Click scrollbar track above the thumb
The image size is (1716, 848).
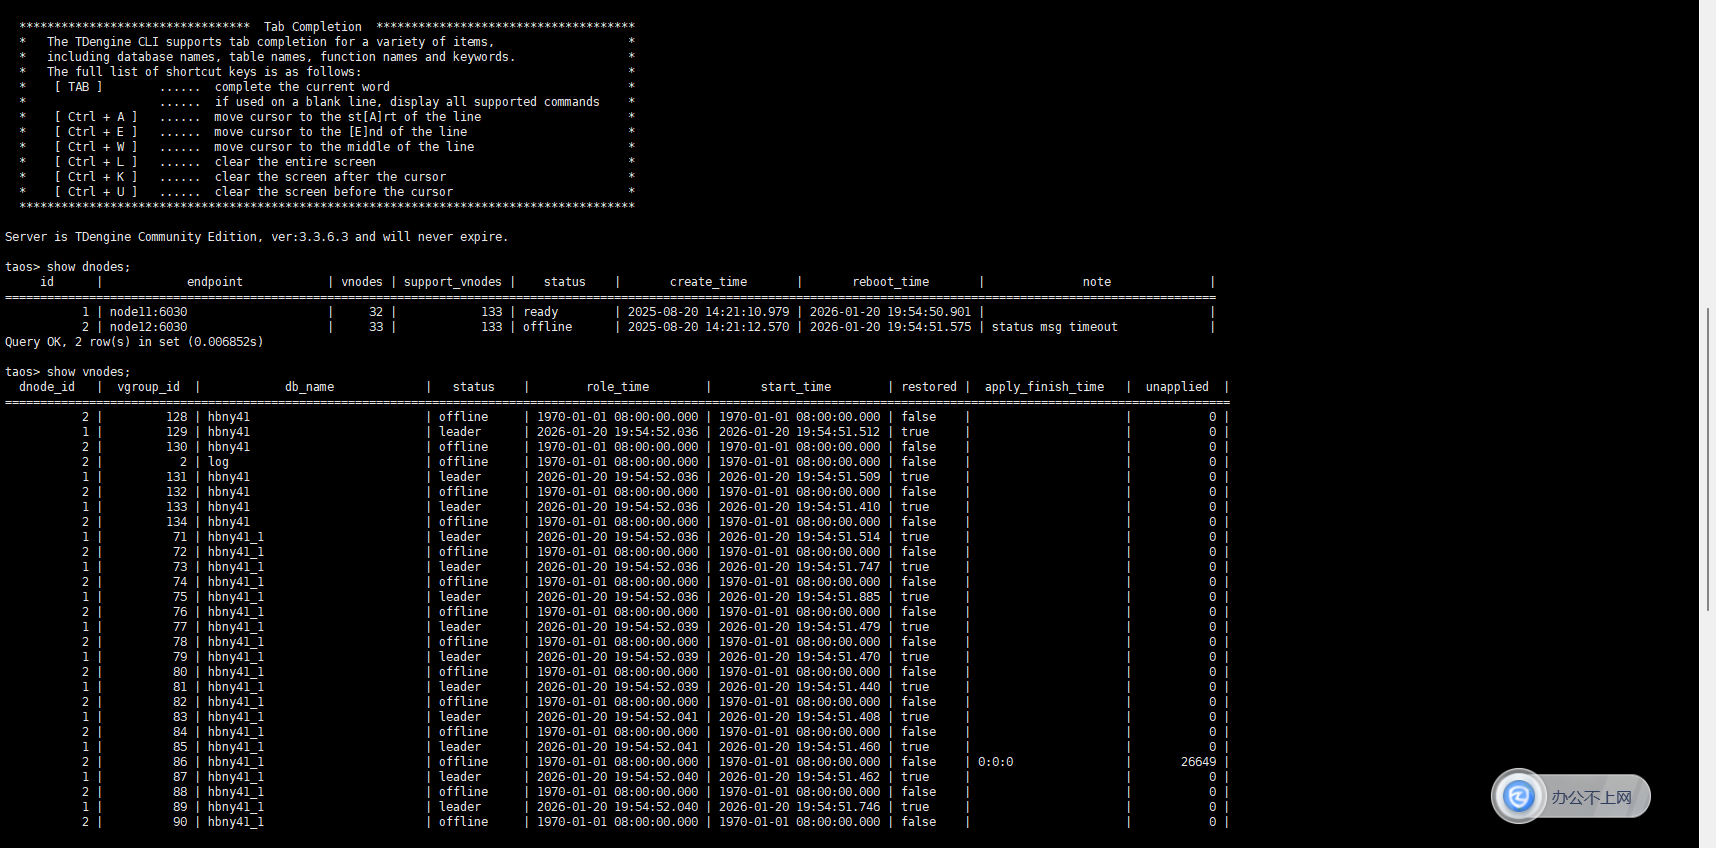pyautogui.click(x=1708, y=150)
